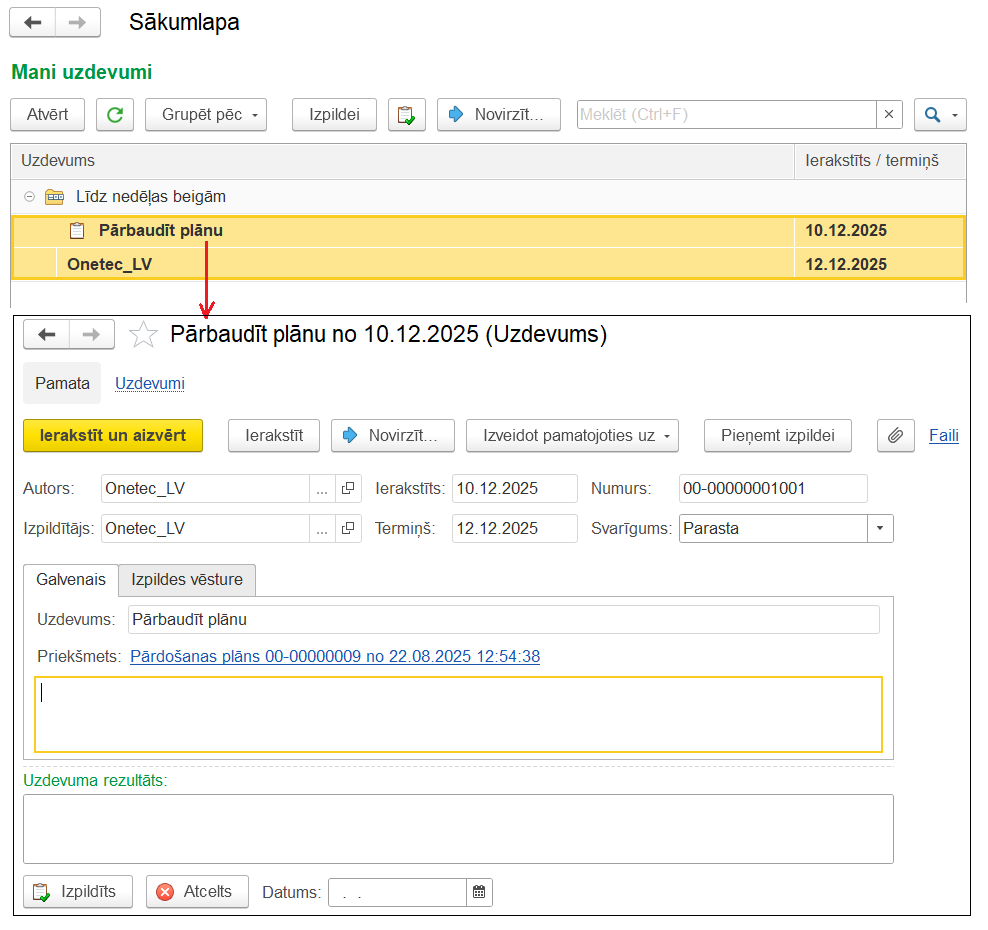Open the calendar picker next to Datums
Viewport: 988px width, 930px height.
coord(479,892)
